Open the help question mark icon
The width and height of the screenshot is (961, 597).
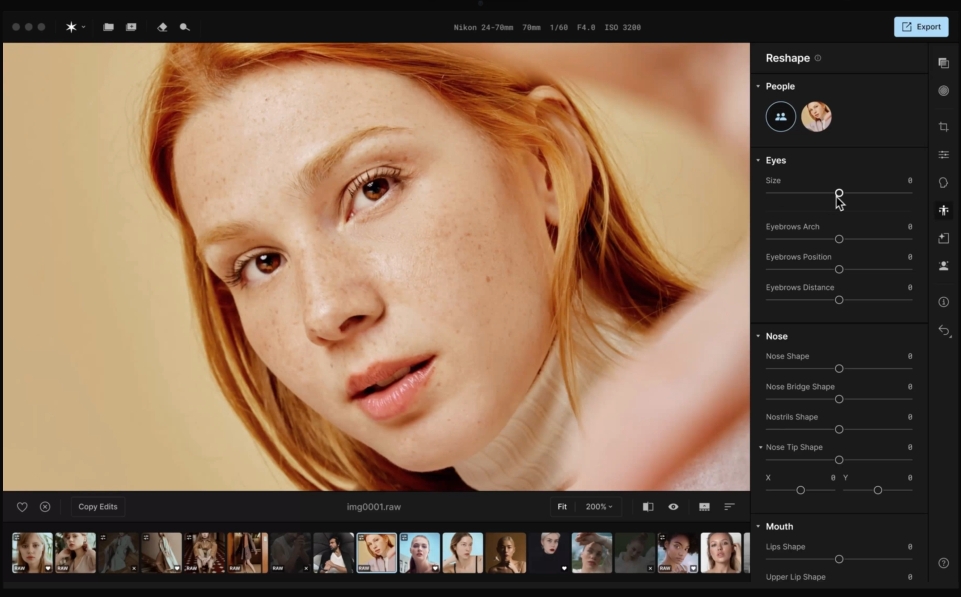pos(943,563)
